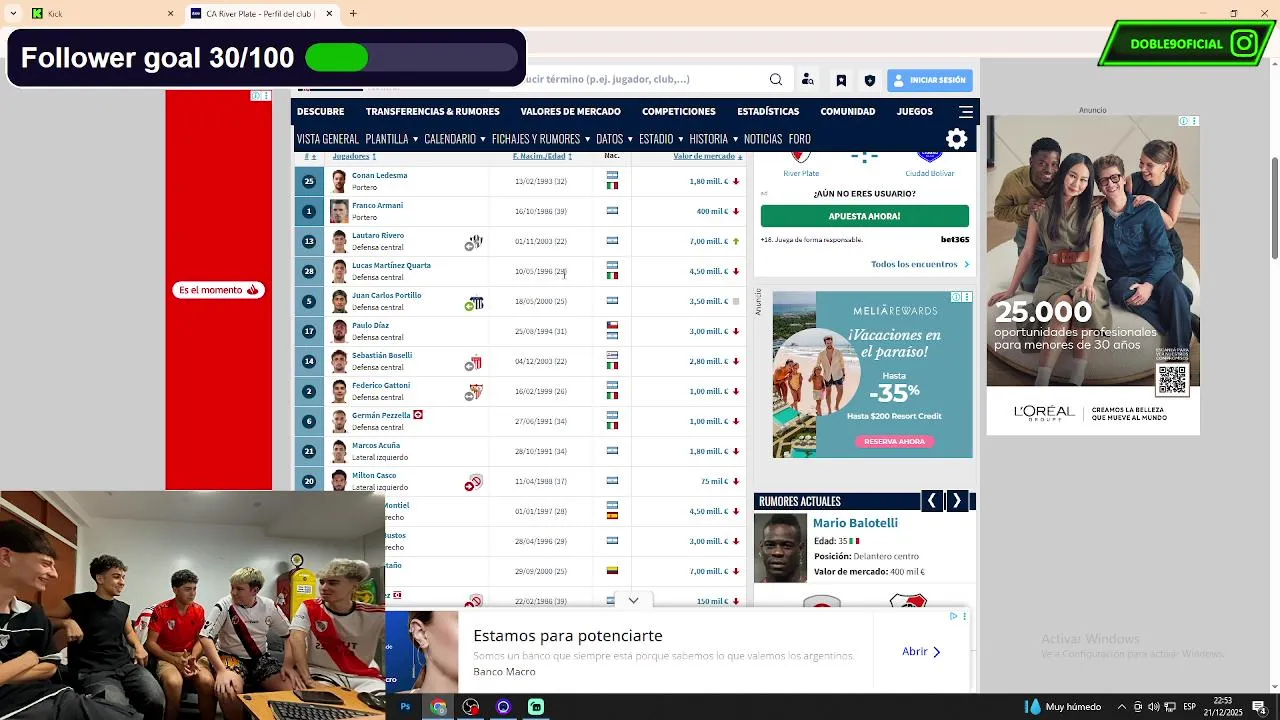This screenshot has width=1280, height=720.
Task: Click the Ciudad Bolívar crest in match box
Action: [x=929, y=158]
